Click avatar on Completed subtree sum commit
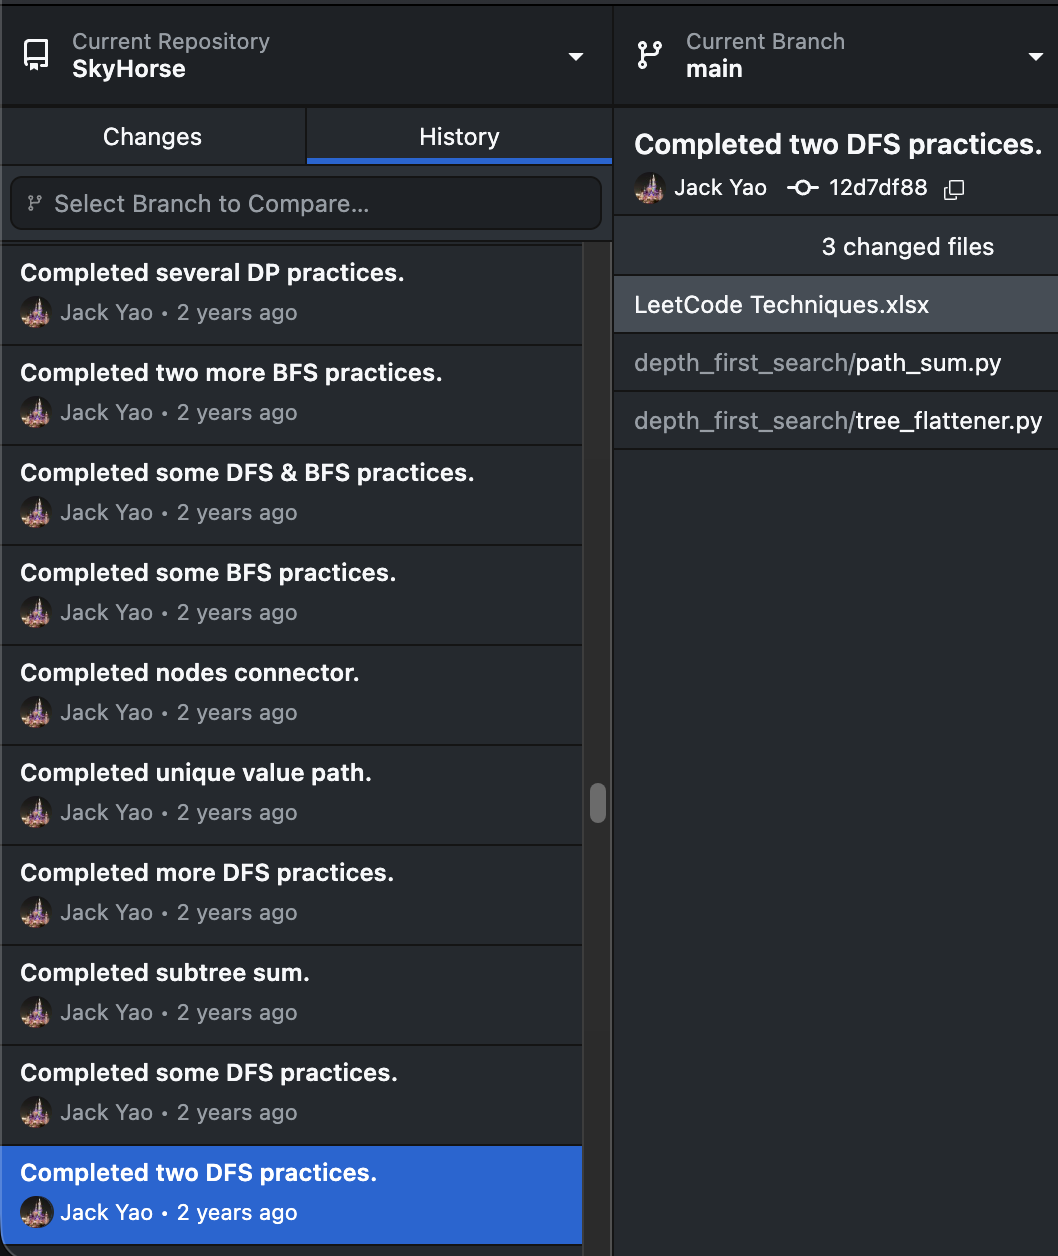This screenshot has width=1058, height=1256. (36, 1012)
